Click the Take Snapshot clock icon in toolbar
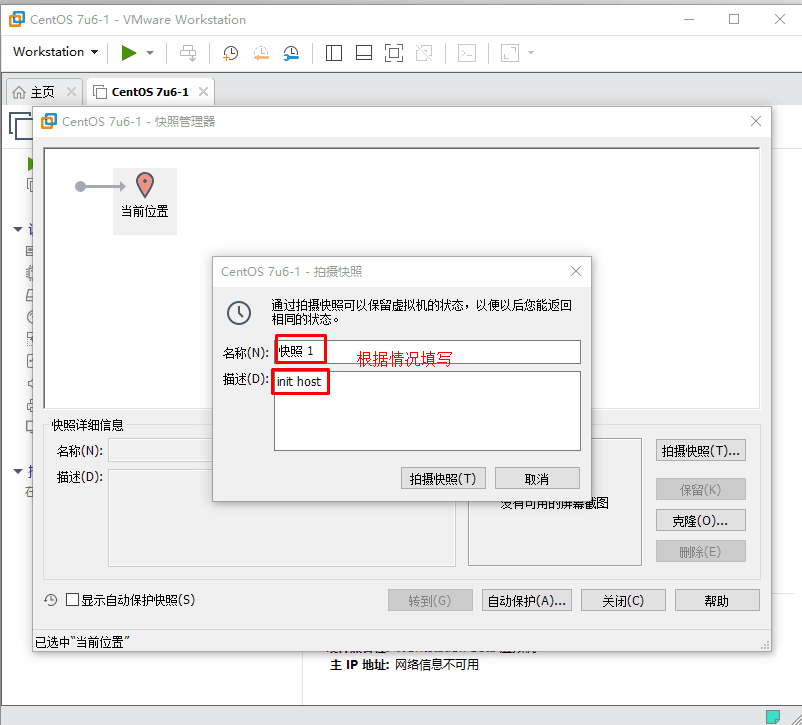Viewport: 802px width, 725px height. 230,53
